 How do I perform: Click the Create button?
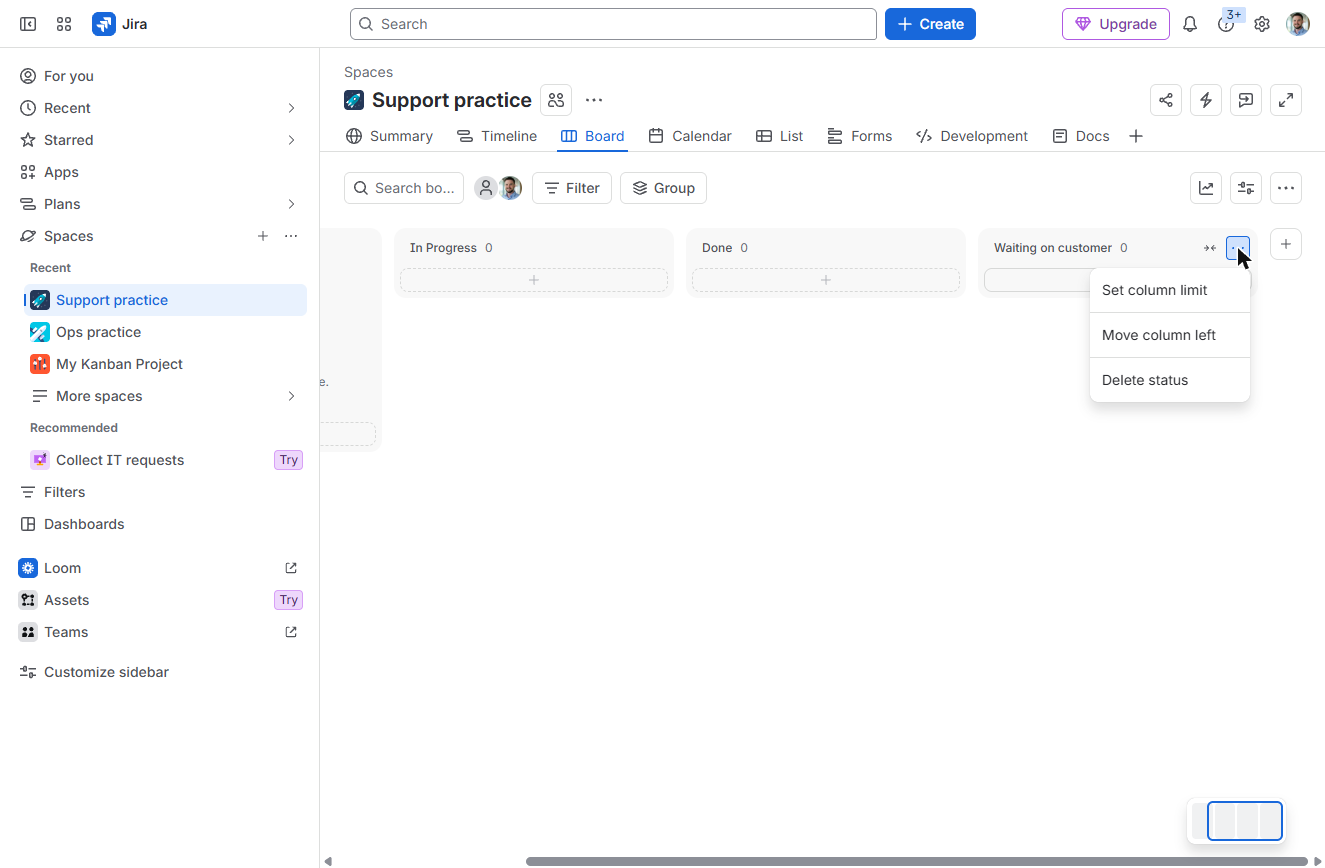click(930, 24)
